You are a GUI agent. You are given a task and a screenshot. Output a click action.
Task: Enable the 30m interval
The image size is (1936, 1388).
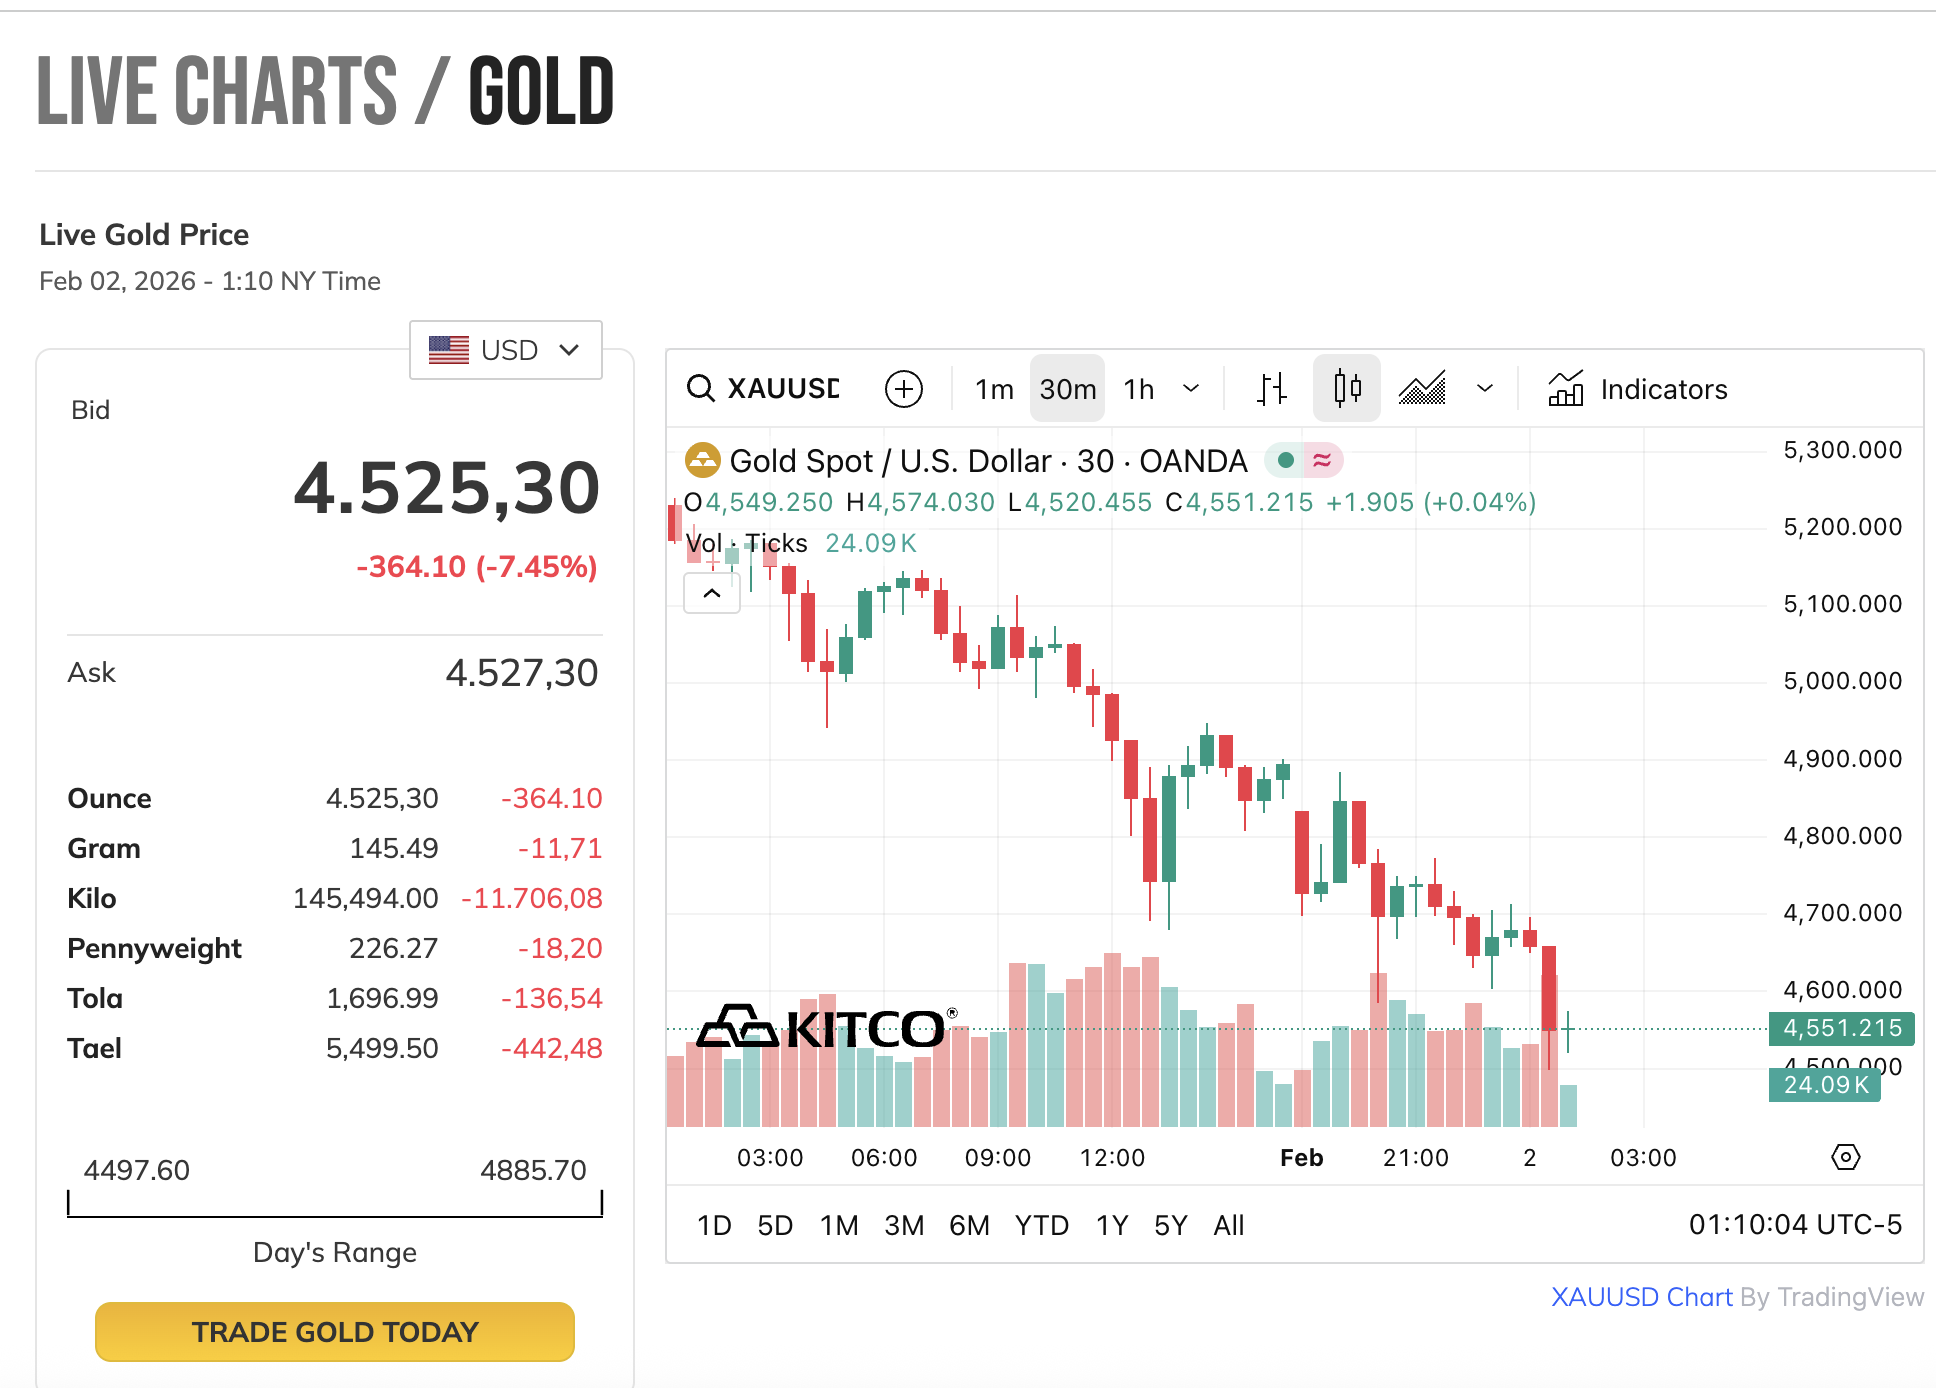[1066, 389]
